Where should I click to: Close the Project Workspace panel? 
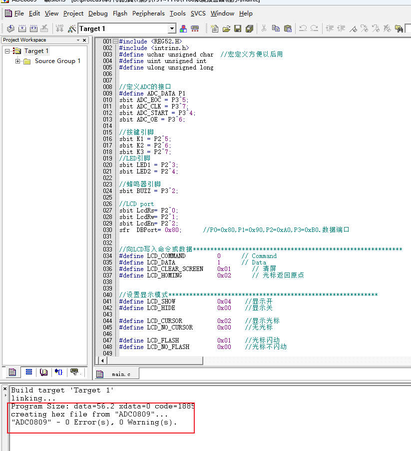(84, 40)
